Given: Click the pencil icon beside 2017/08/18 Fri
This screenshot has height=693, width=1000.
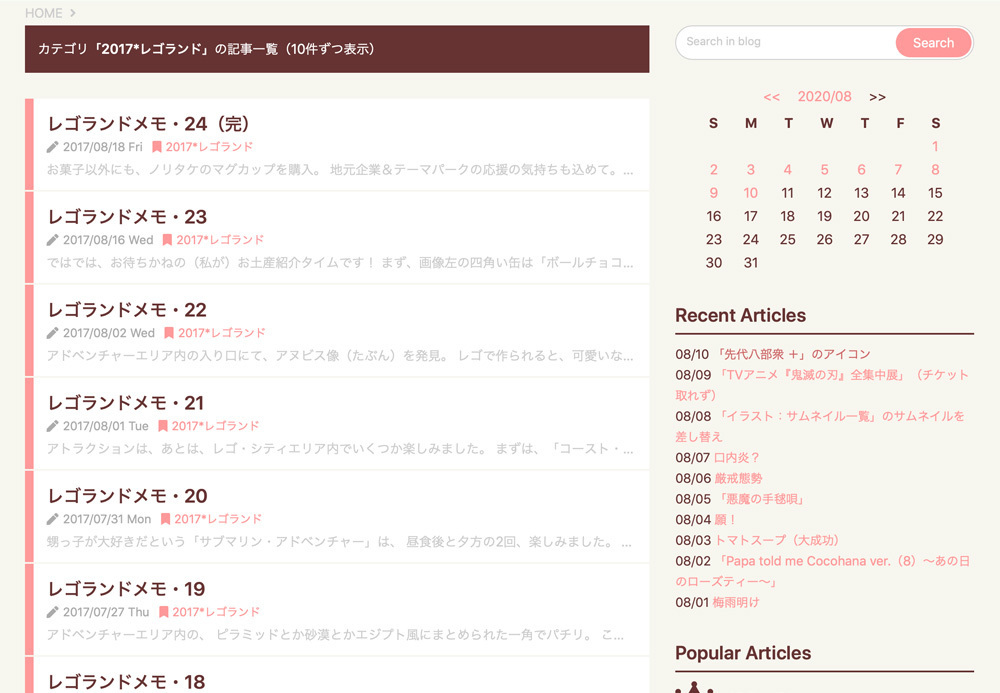Looking at the screenshot, I should click(52, 147).
